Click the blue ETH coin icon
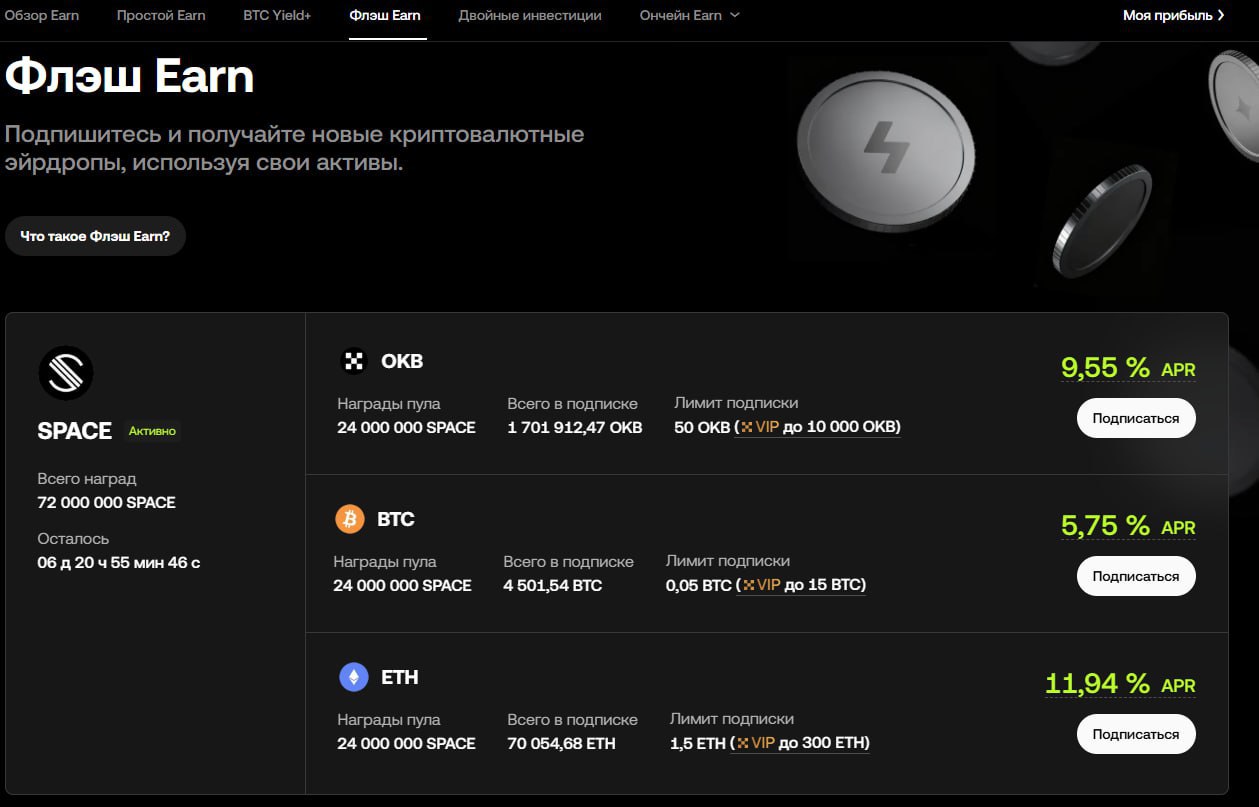The height and width of the screenshot is (807, 1259). click(353, 677)
